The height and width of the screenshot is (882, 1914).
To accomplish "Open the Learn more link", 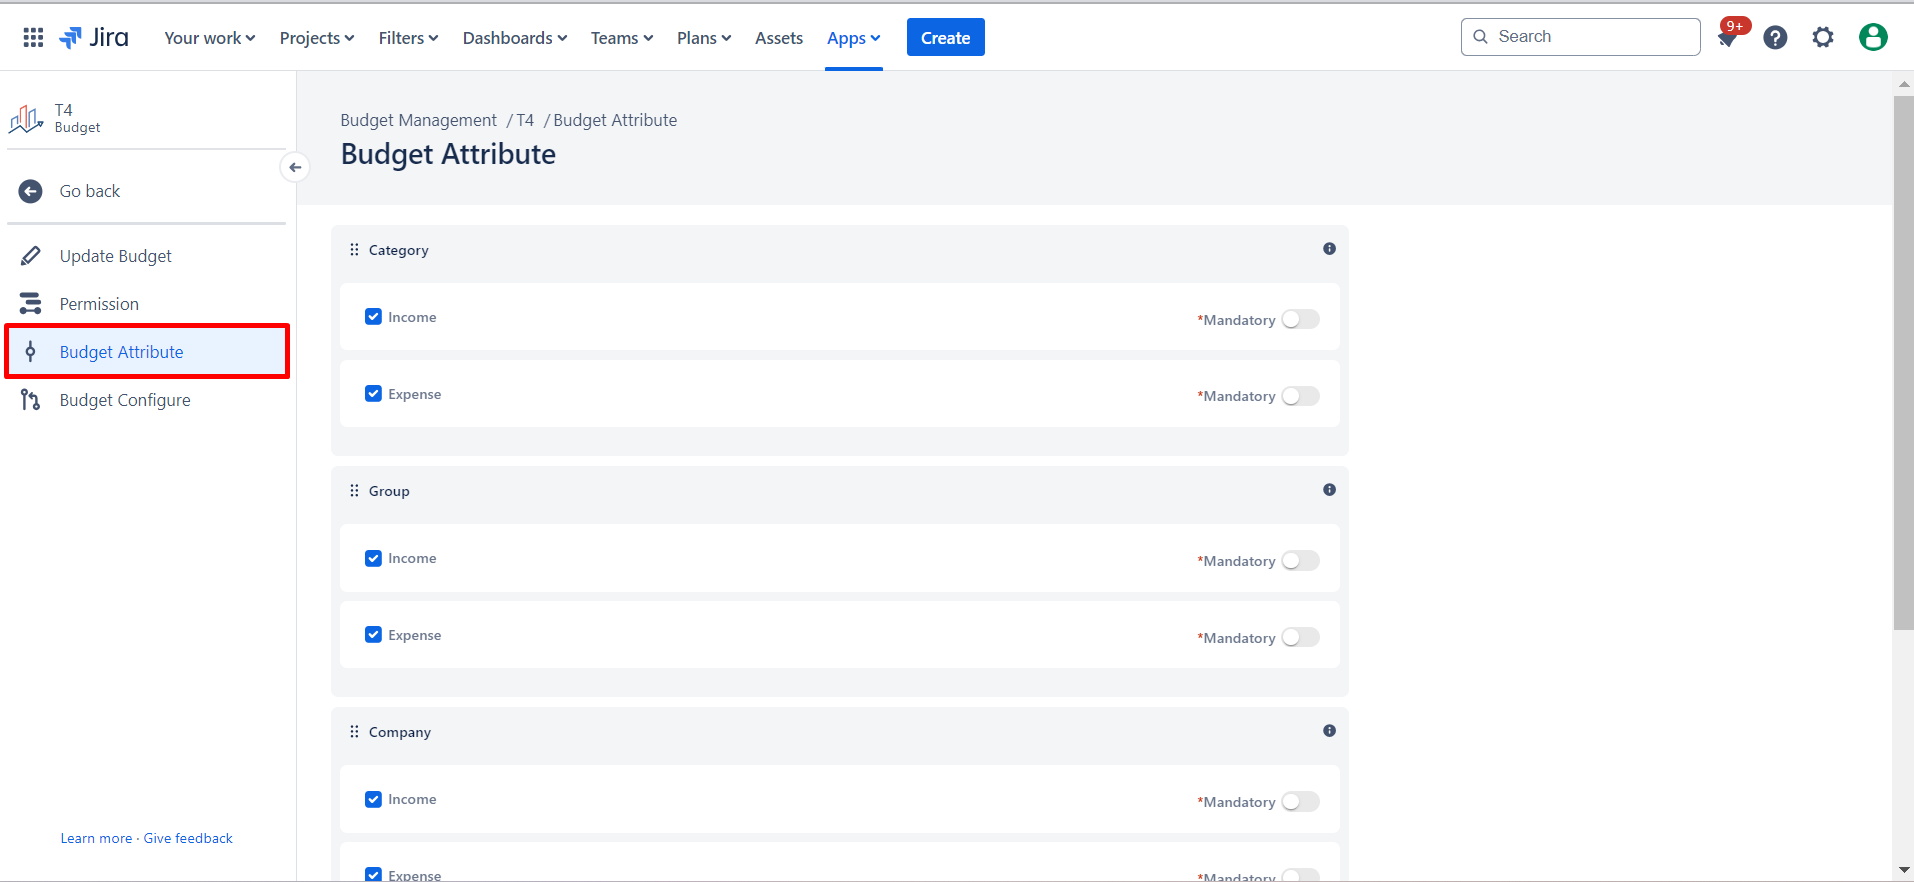I will pyautogui.click(x=96, y=838).
